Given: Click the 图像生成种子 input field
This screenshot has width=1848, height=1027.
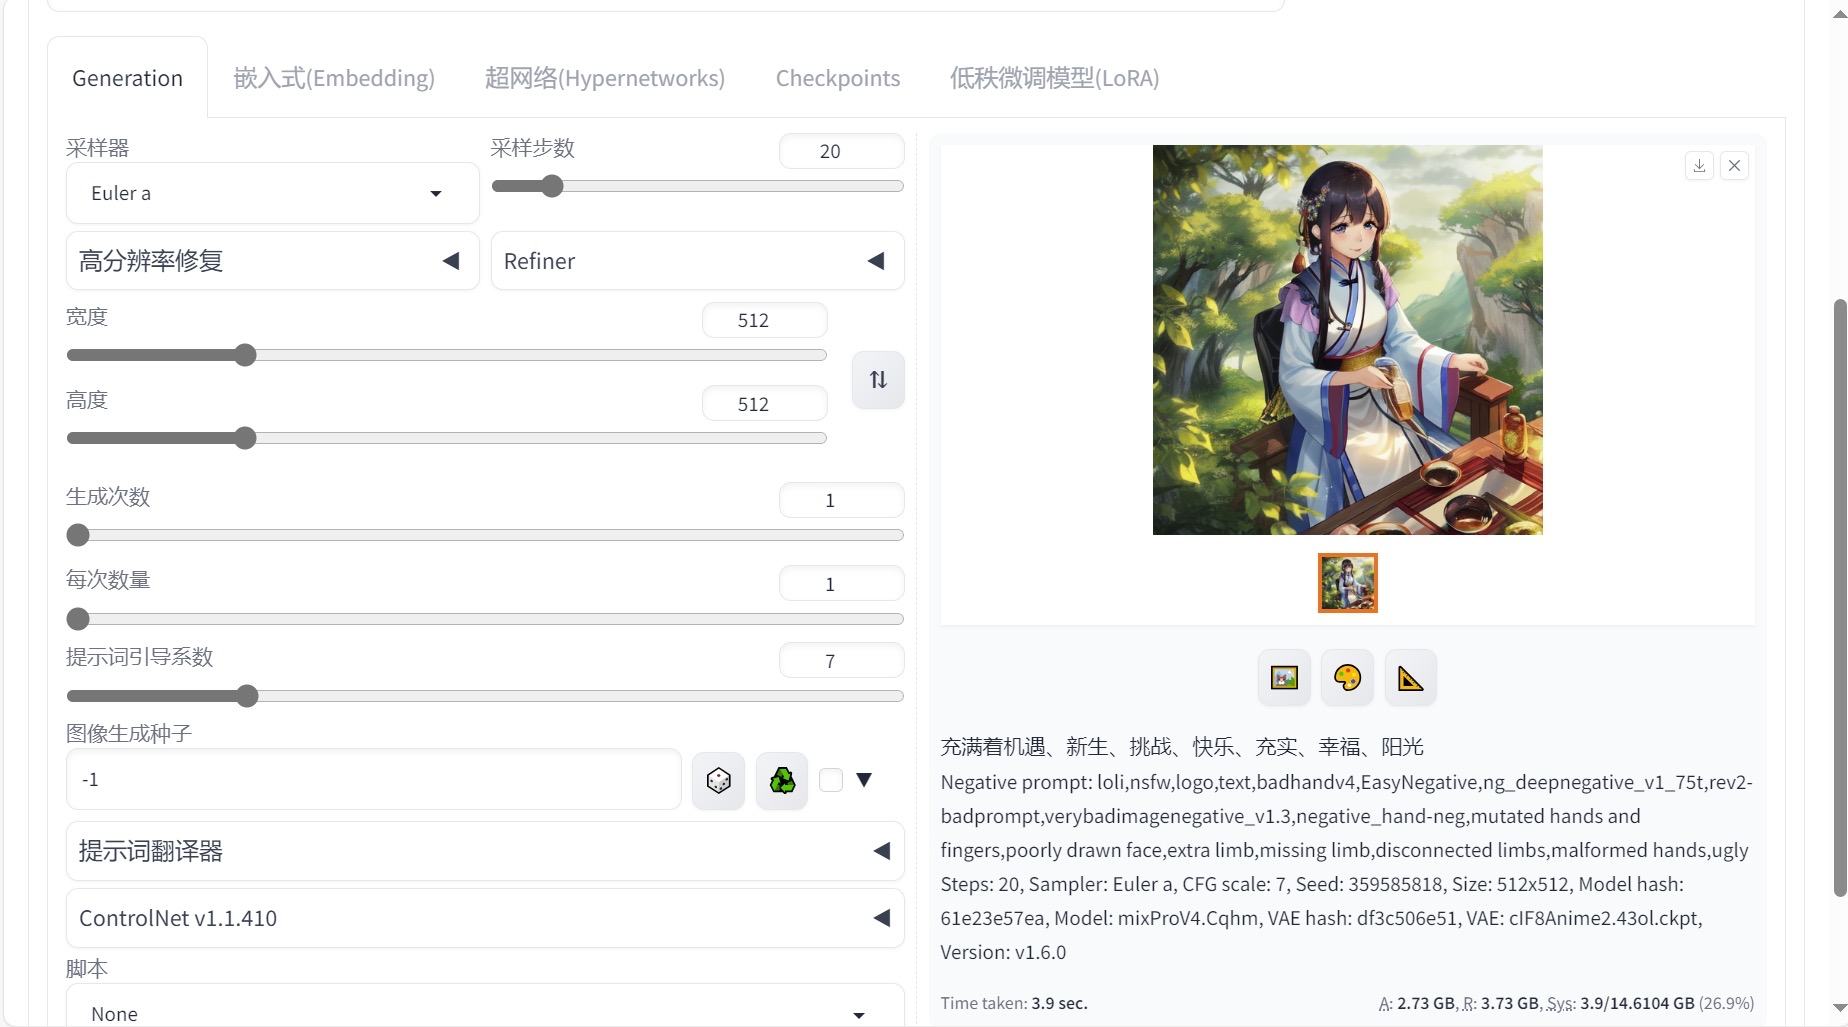Looking at the screenshot, I should tap(373, 779).
